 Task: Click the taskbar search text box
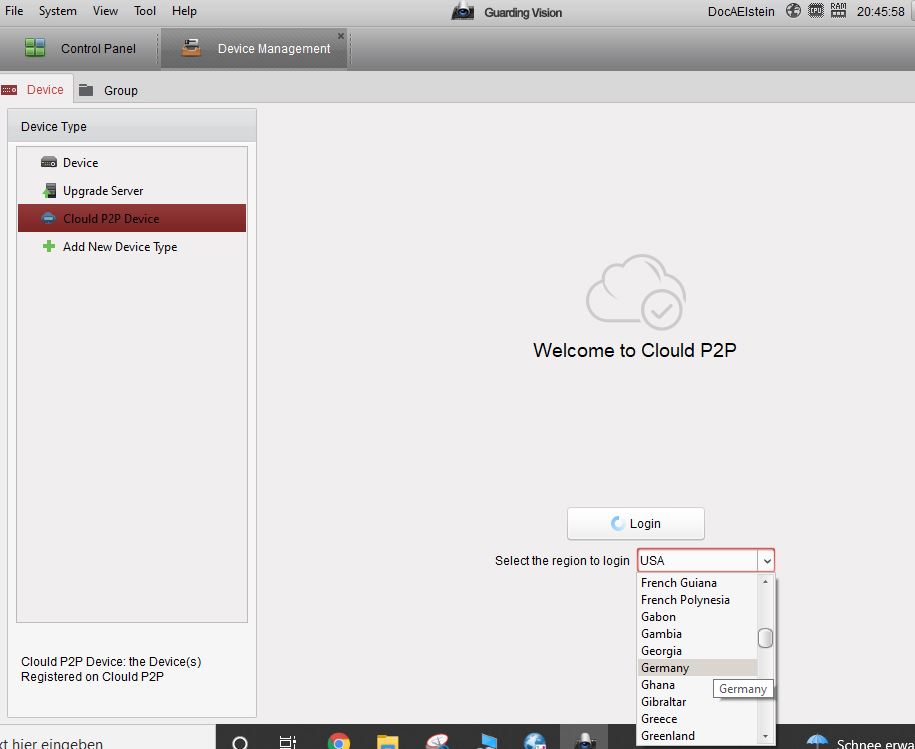[108, 737]
